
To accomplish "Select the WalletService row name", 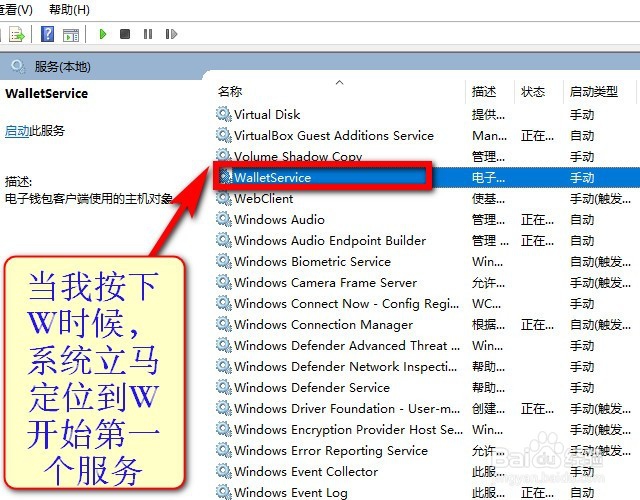I will 273,178.
